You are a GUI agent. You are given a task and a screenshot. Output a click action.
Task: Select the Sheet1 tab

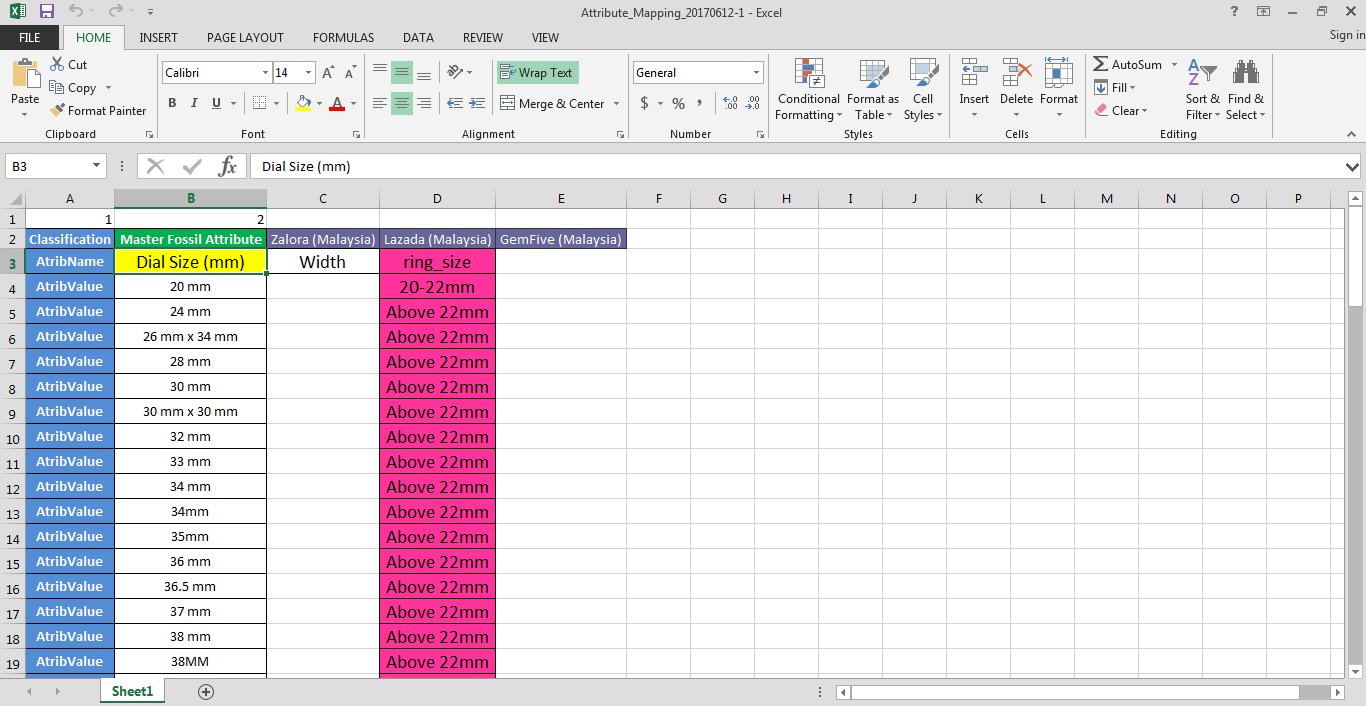point(132,691)
